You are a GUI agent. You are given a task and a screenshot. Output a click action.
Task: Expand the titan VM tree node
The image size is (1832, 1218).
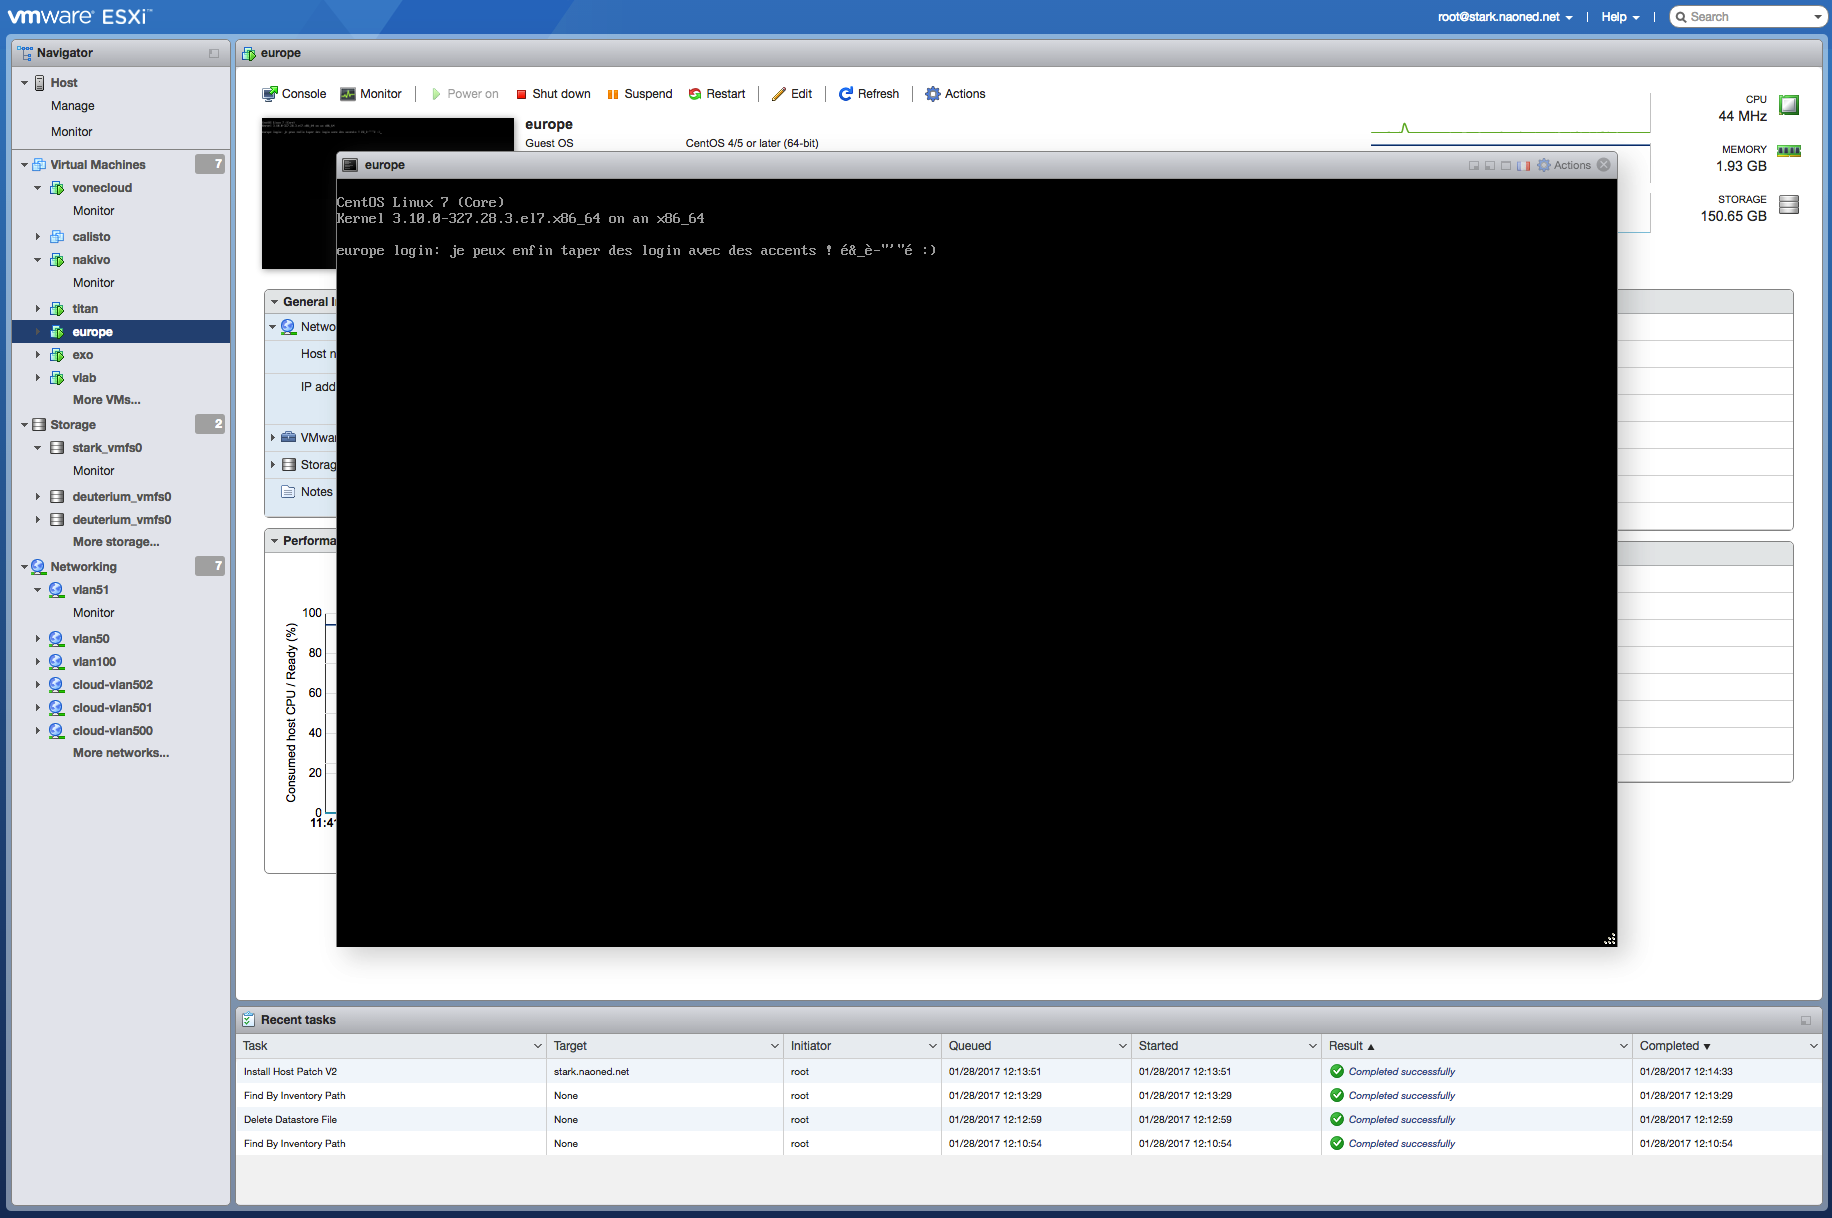click(38, 309)
